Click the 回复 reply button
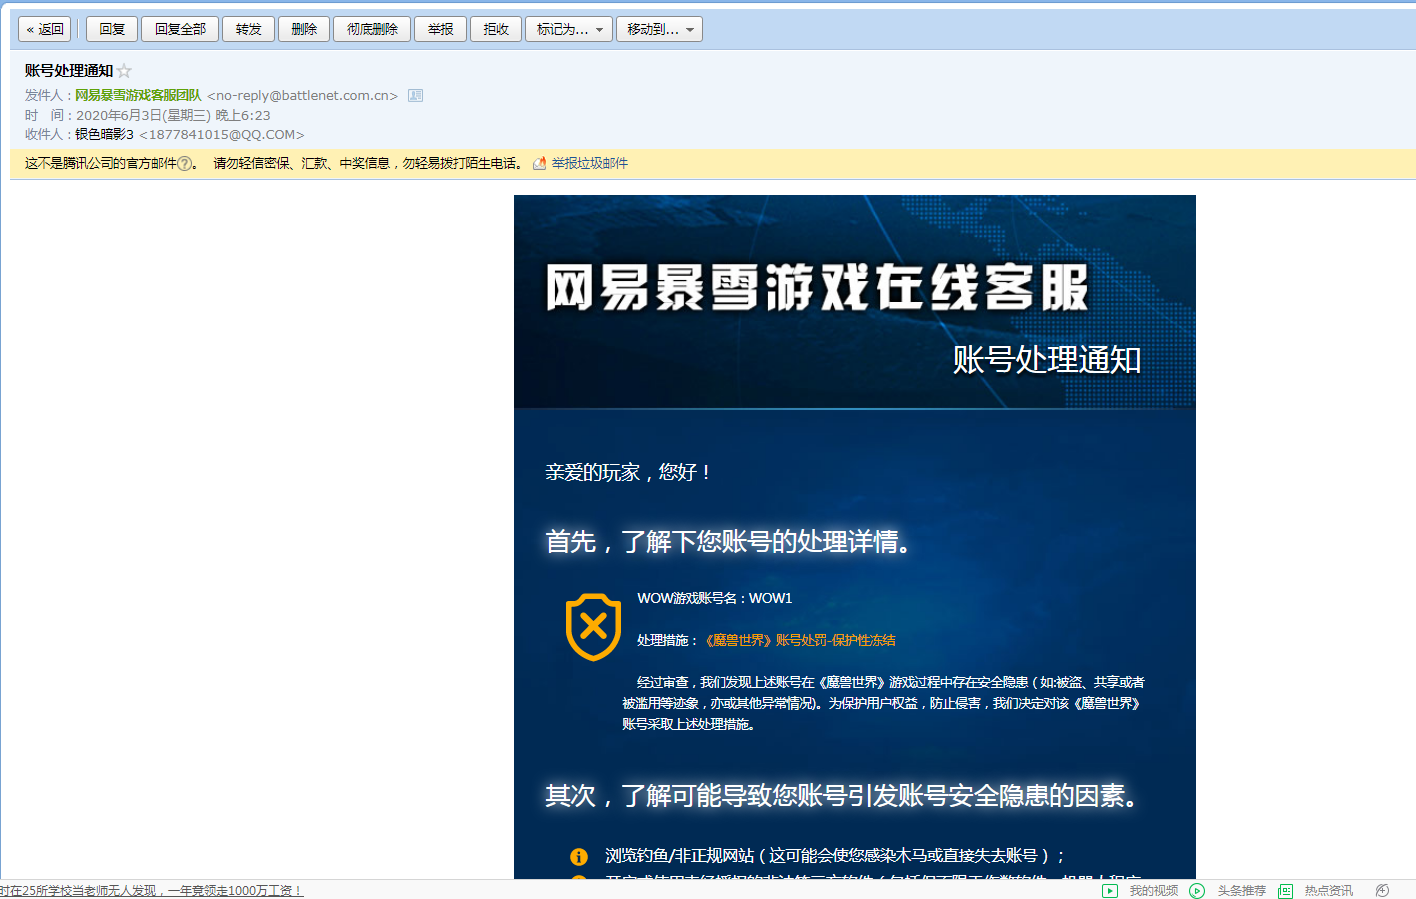The width and height of the screenshot is (1416, 899). 112,29
